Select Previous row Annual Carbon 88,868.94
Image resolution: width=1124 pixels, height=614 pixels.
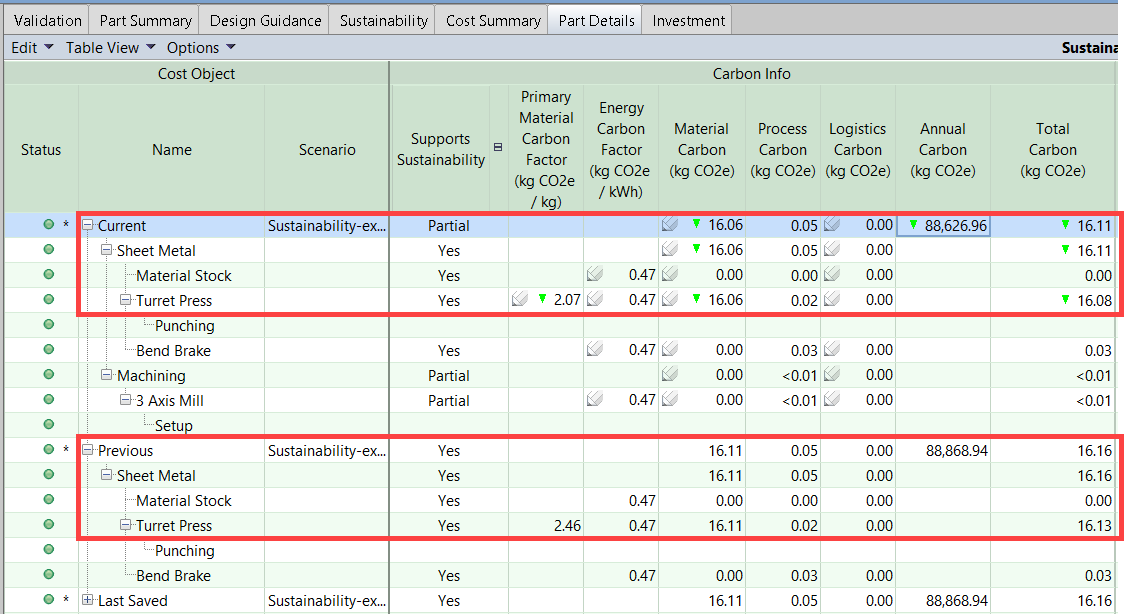[x=943, y=450]
